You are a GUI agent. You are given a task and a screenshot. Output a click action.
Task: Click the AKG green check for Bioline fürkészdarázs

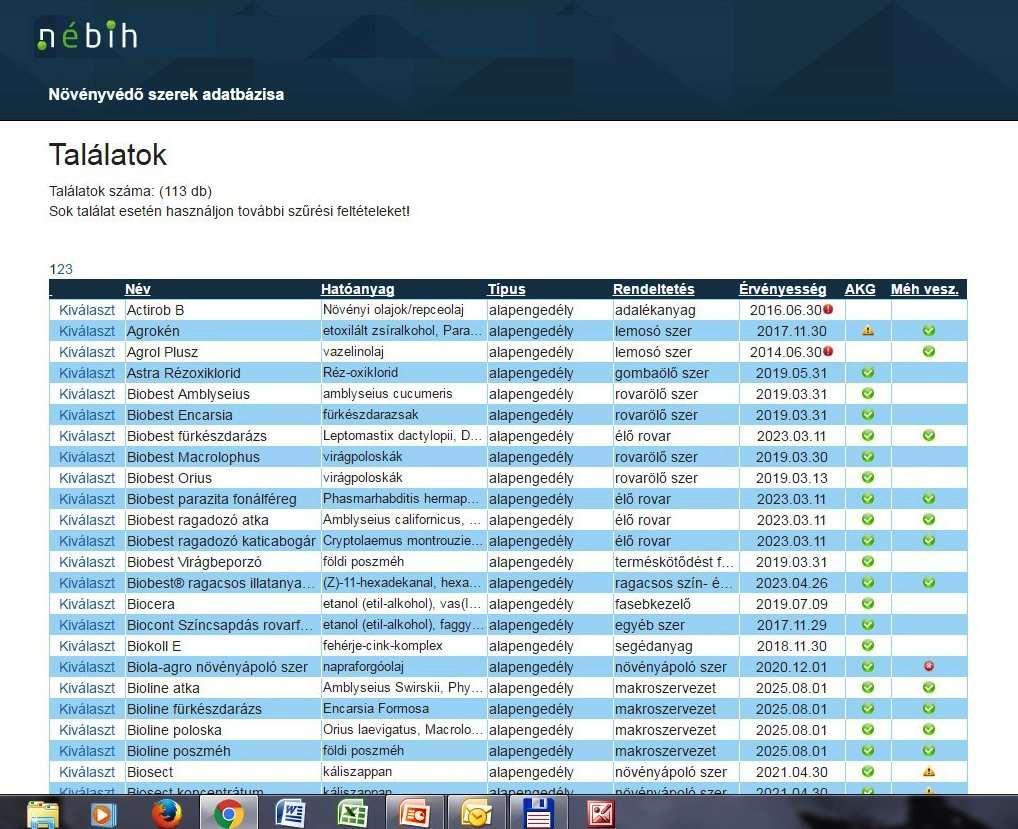867,708
